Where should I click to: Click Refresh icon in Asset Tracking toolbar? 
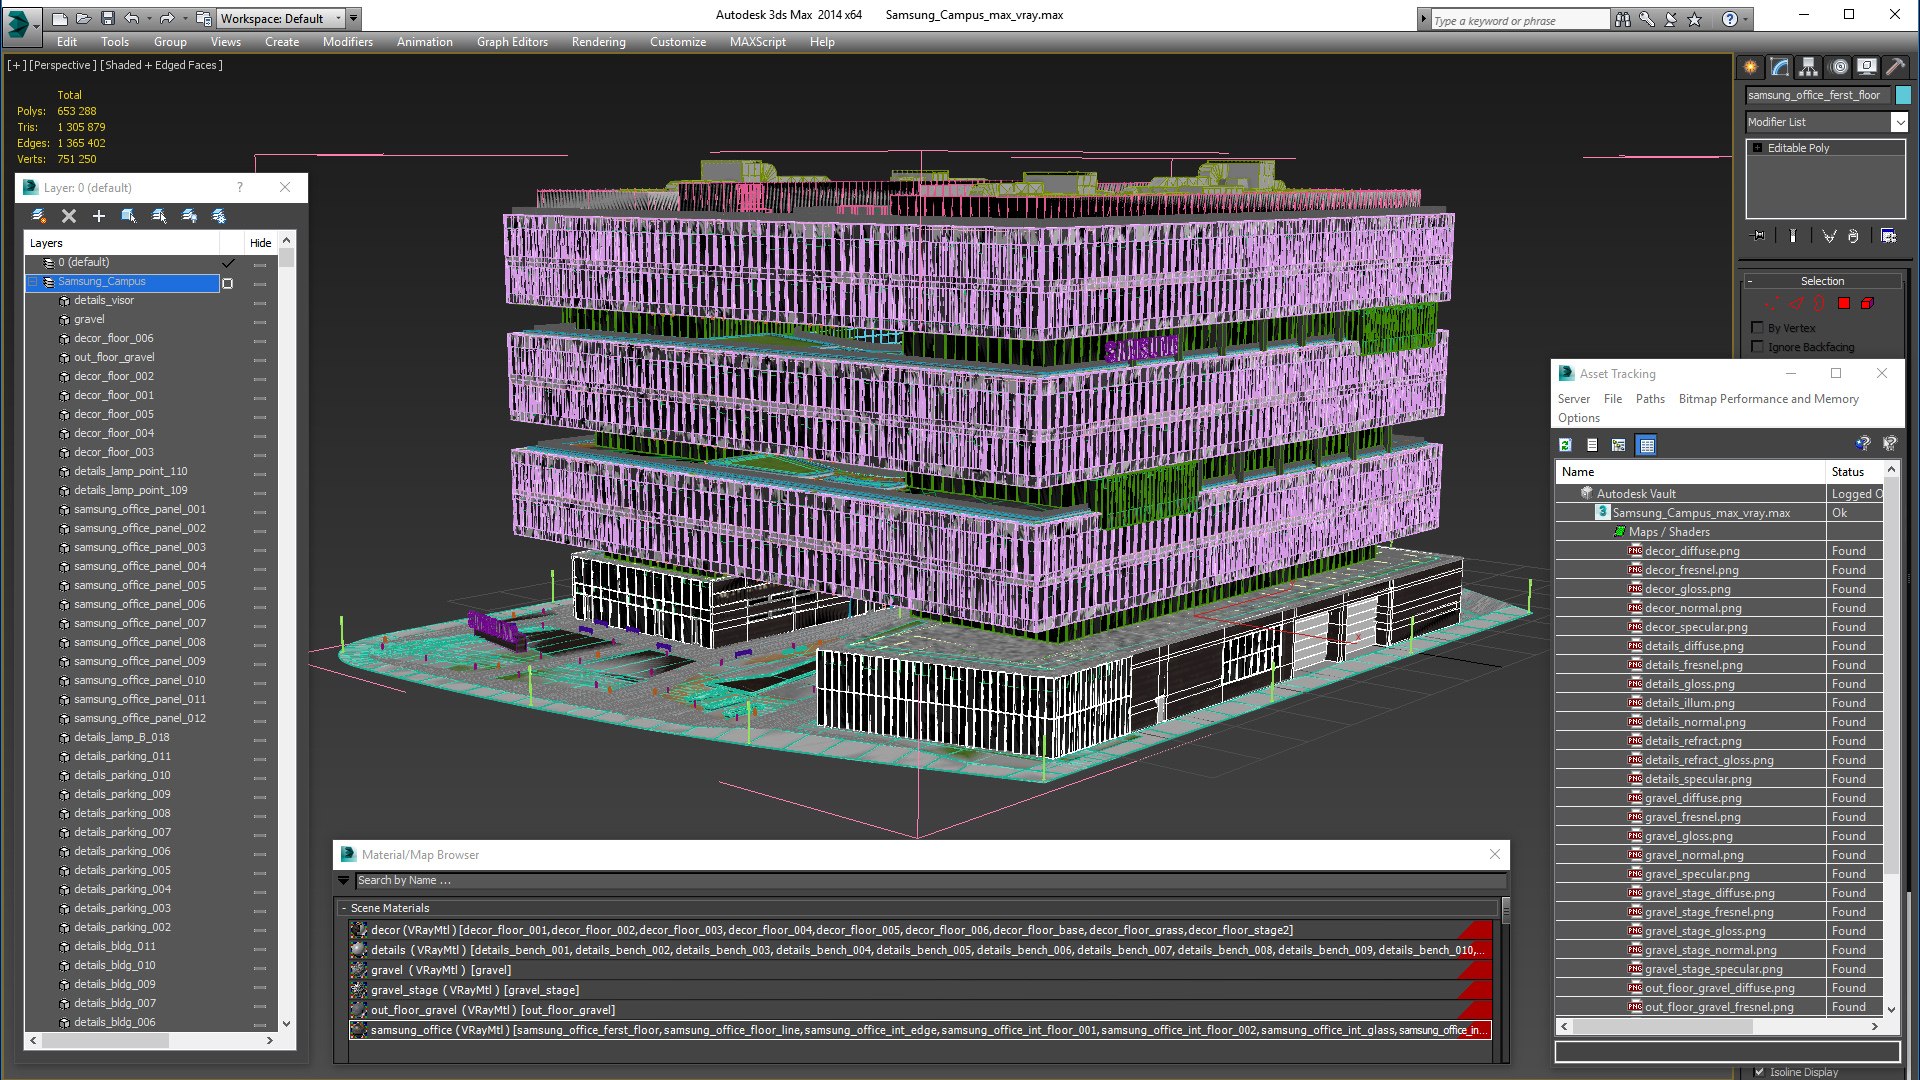point(1565,445)
